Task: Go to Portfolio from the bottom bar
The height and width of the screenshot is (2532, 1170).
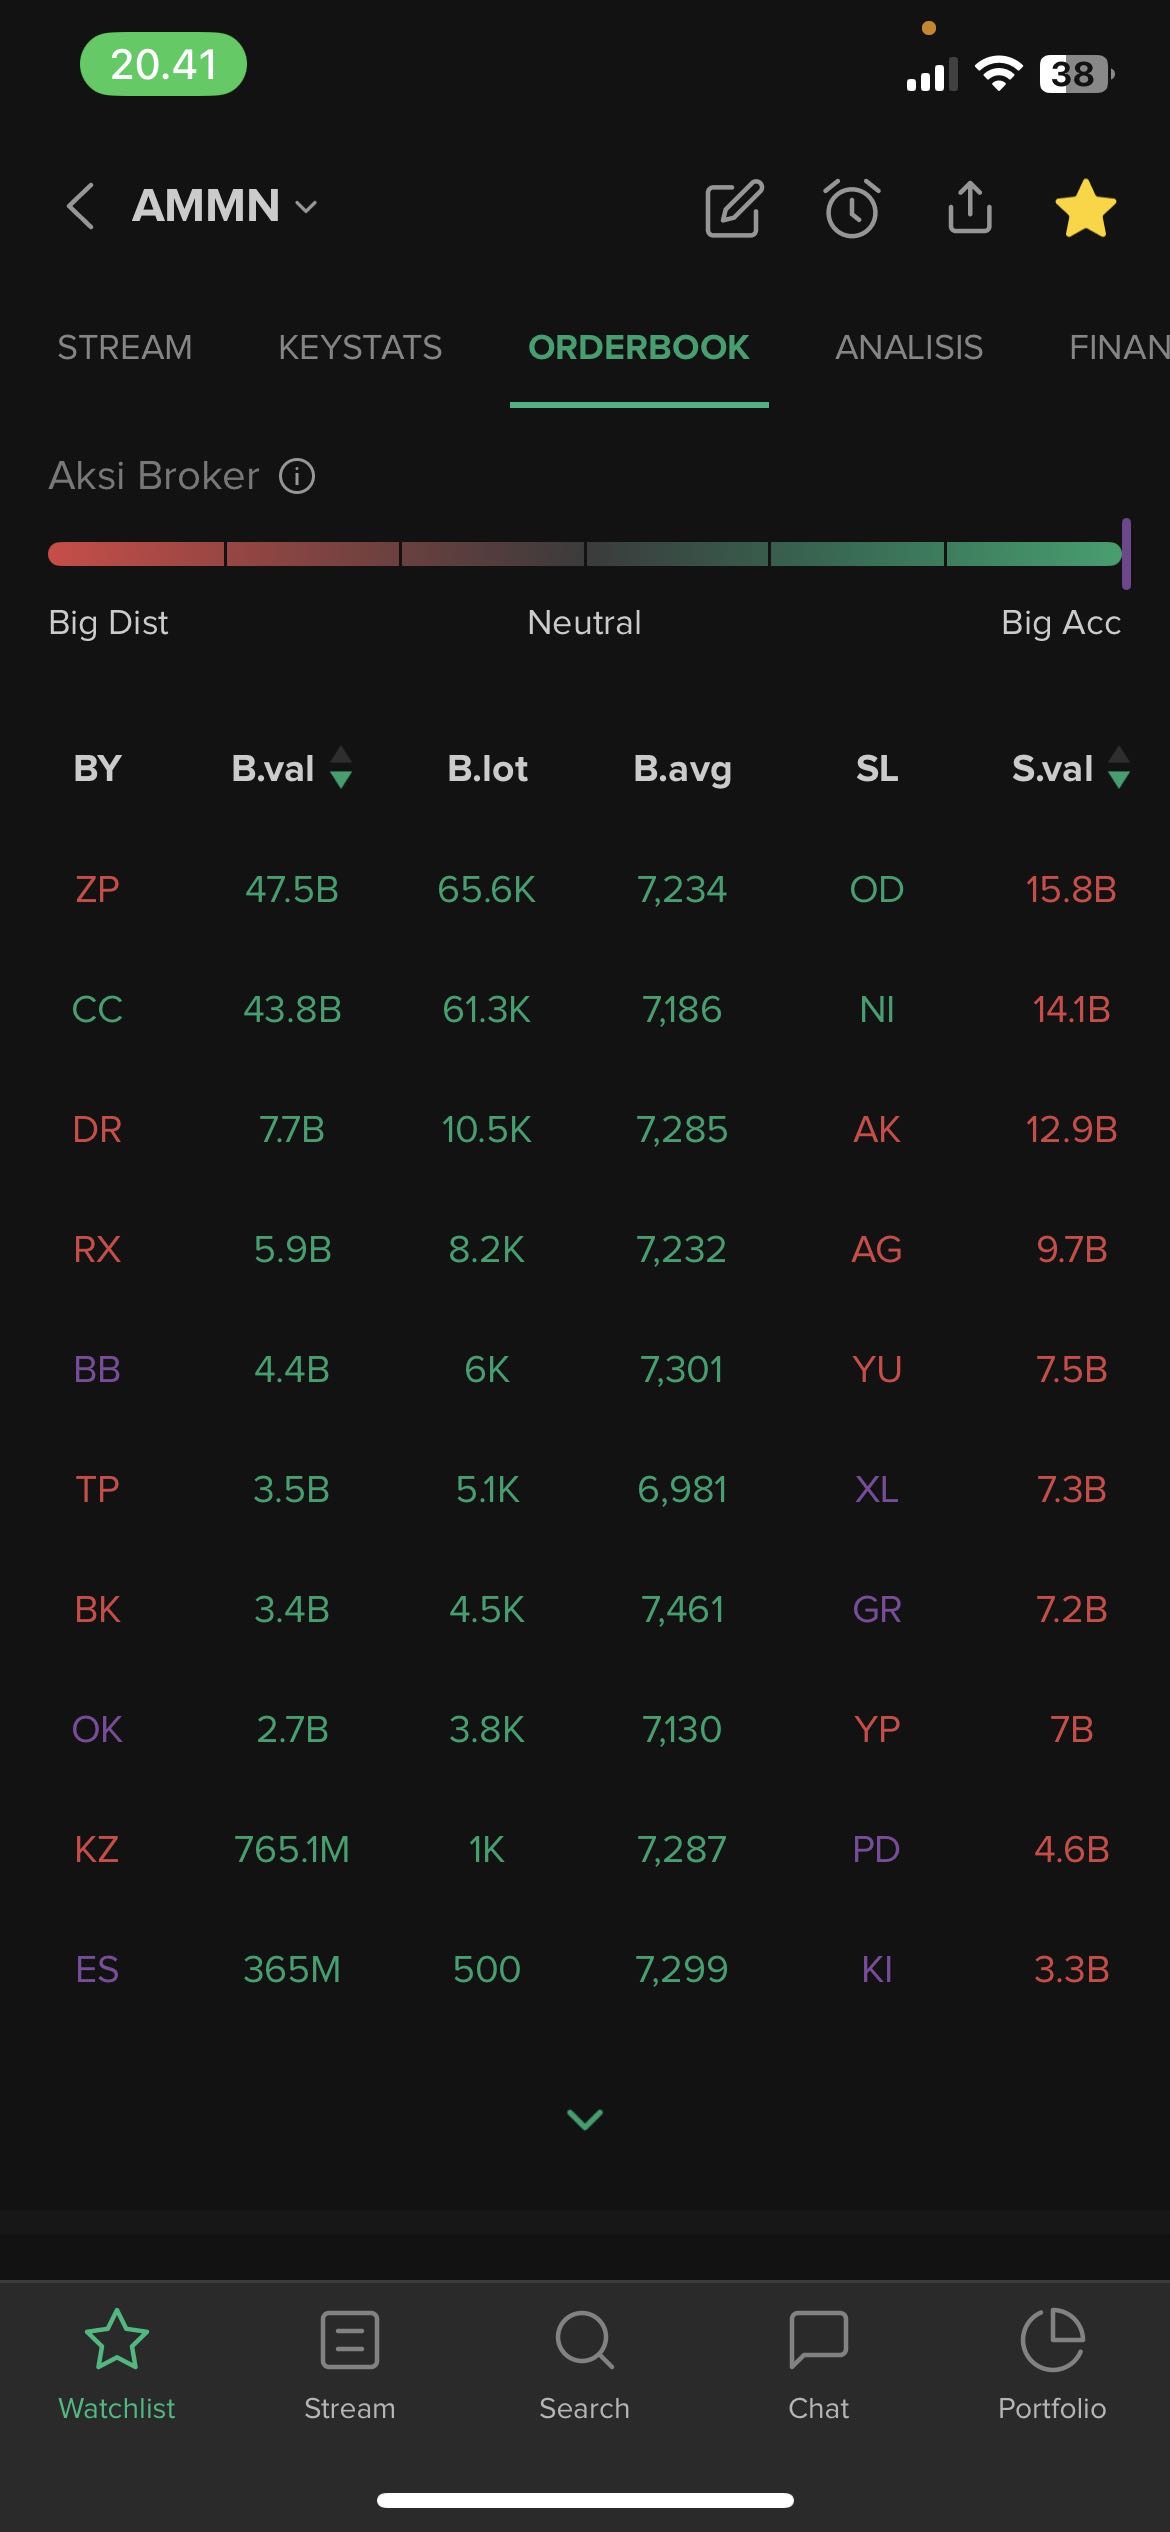Action: 1052,2364
